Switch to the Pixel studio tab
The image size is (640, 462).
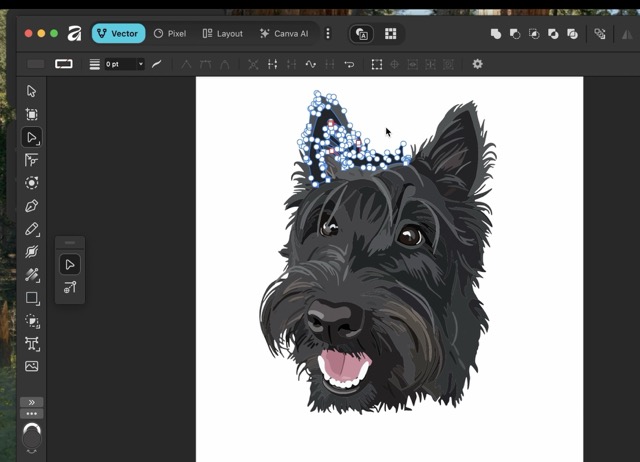(x=170, y=33)
